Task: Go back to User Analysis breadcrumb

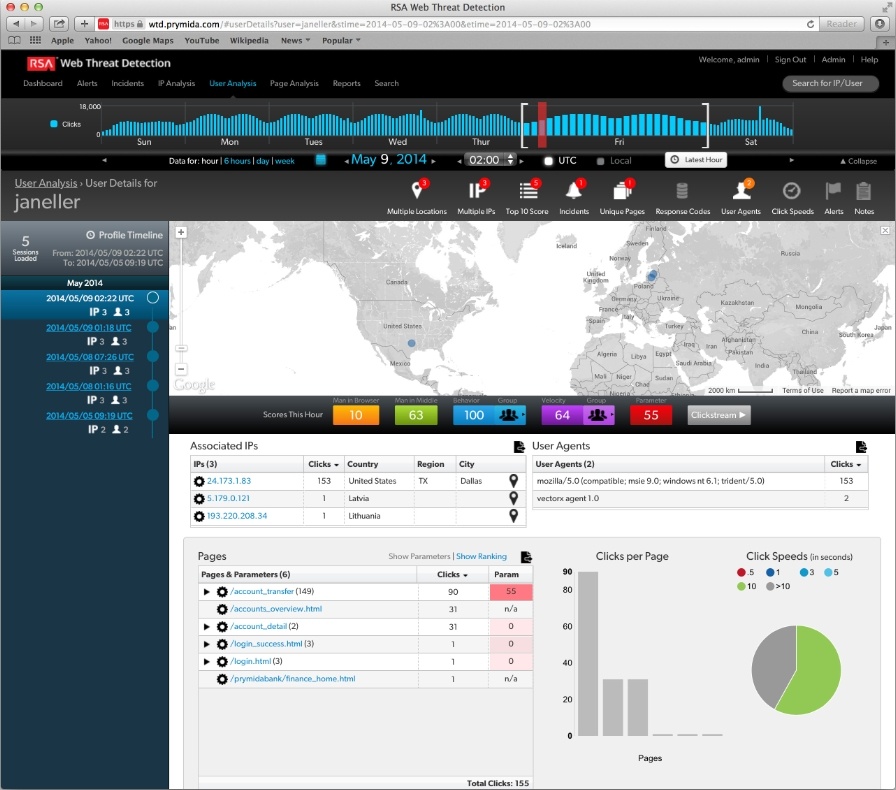Action: pos(46,183)
